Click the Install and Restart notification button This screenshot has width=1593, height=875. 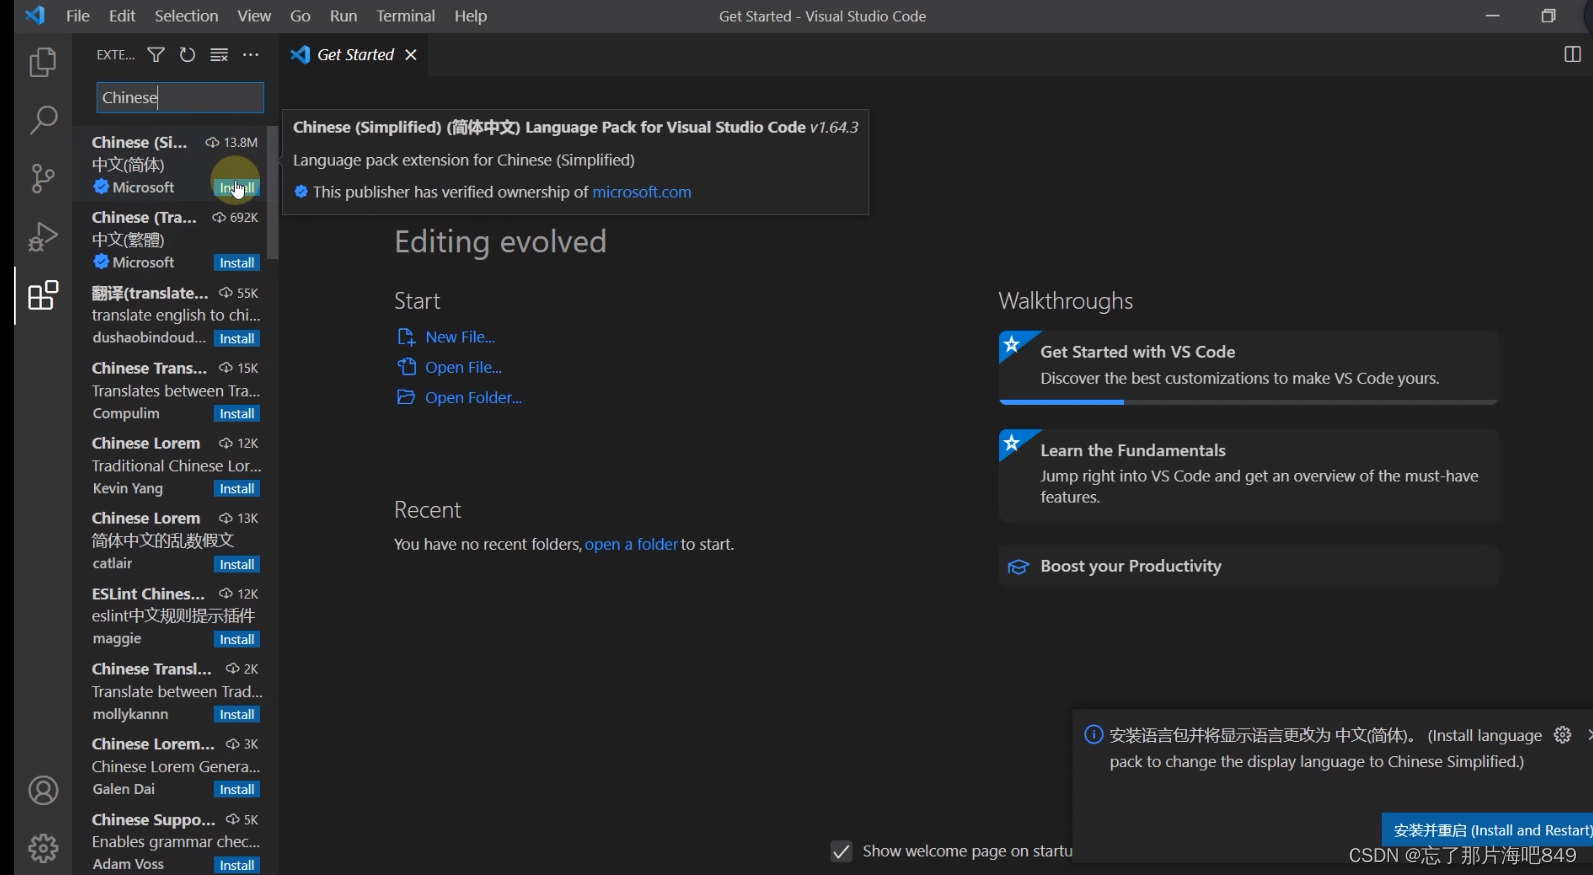click(1487, 830)
